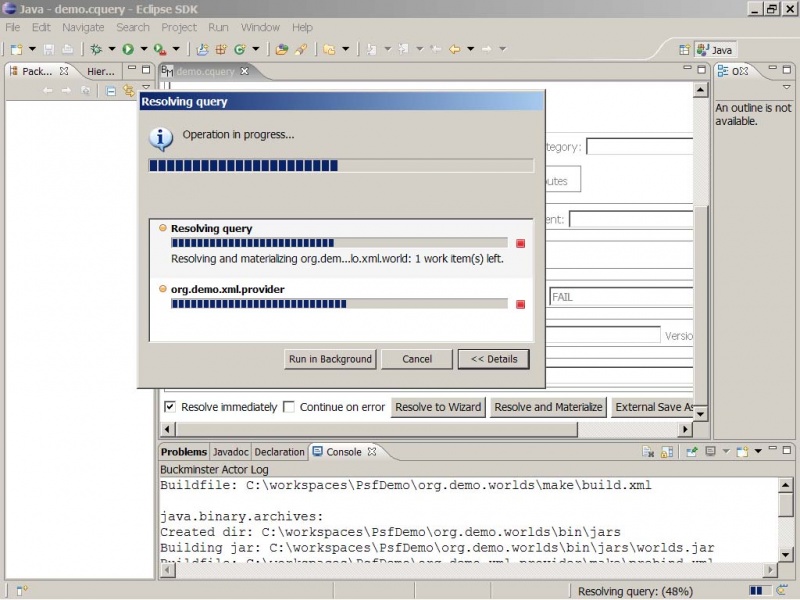Collapse the dialog with the << Details button
This screenshot has width=800, height=600.
coord(494,359)
